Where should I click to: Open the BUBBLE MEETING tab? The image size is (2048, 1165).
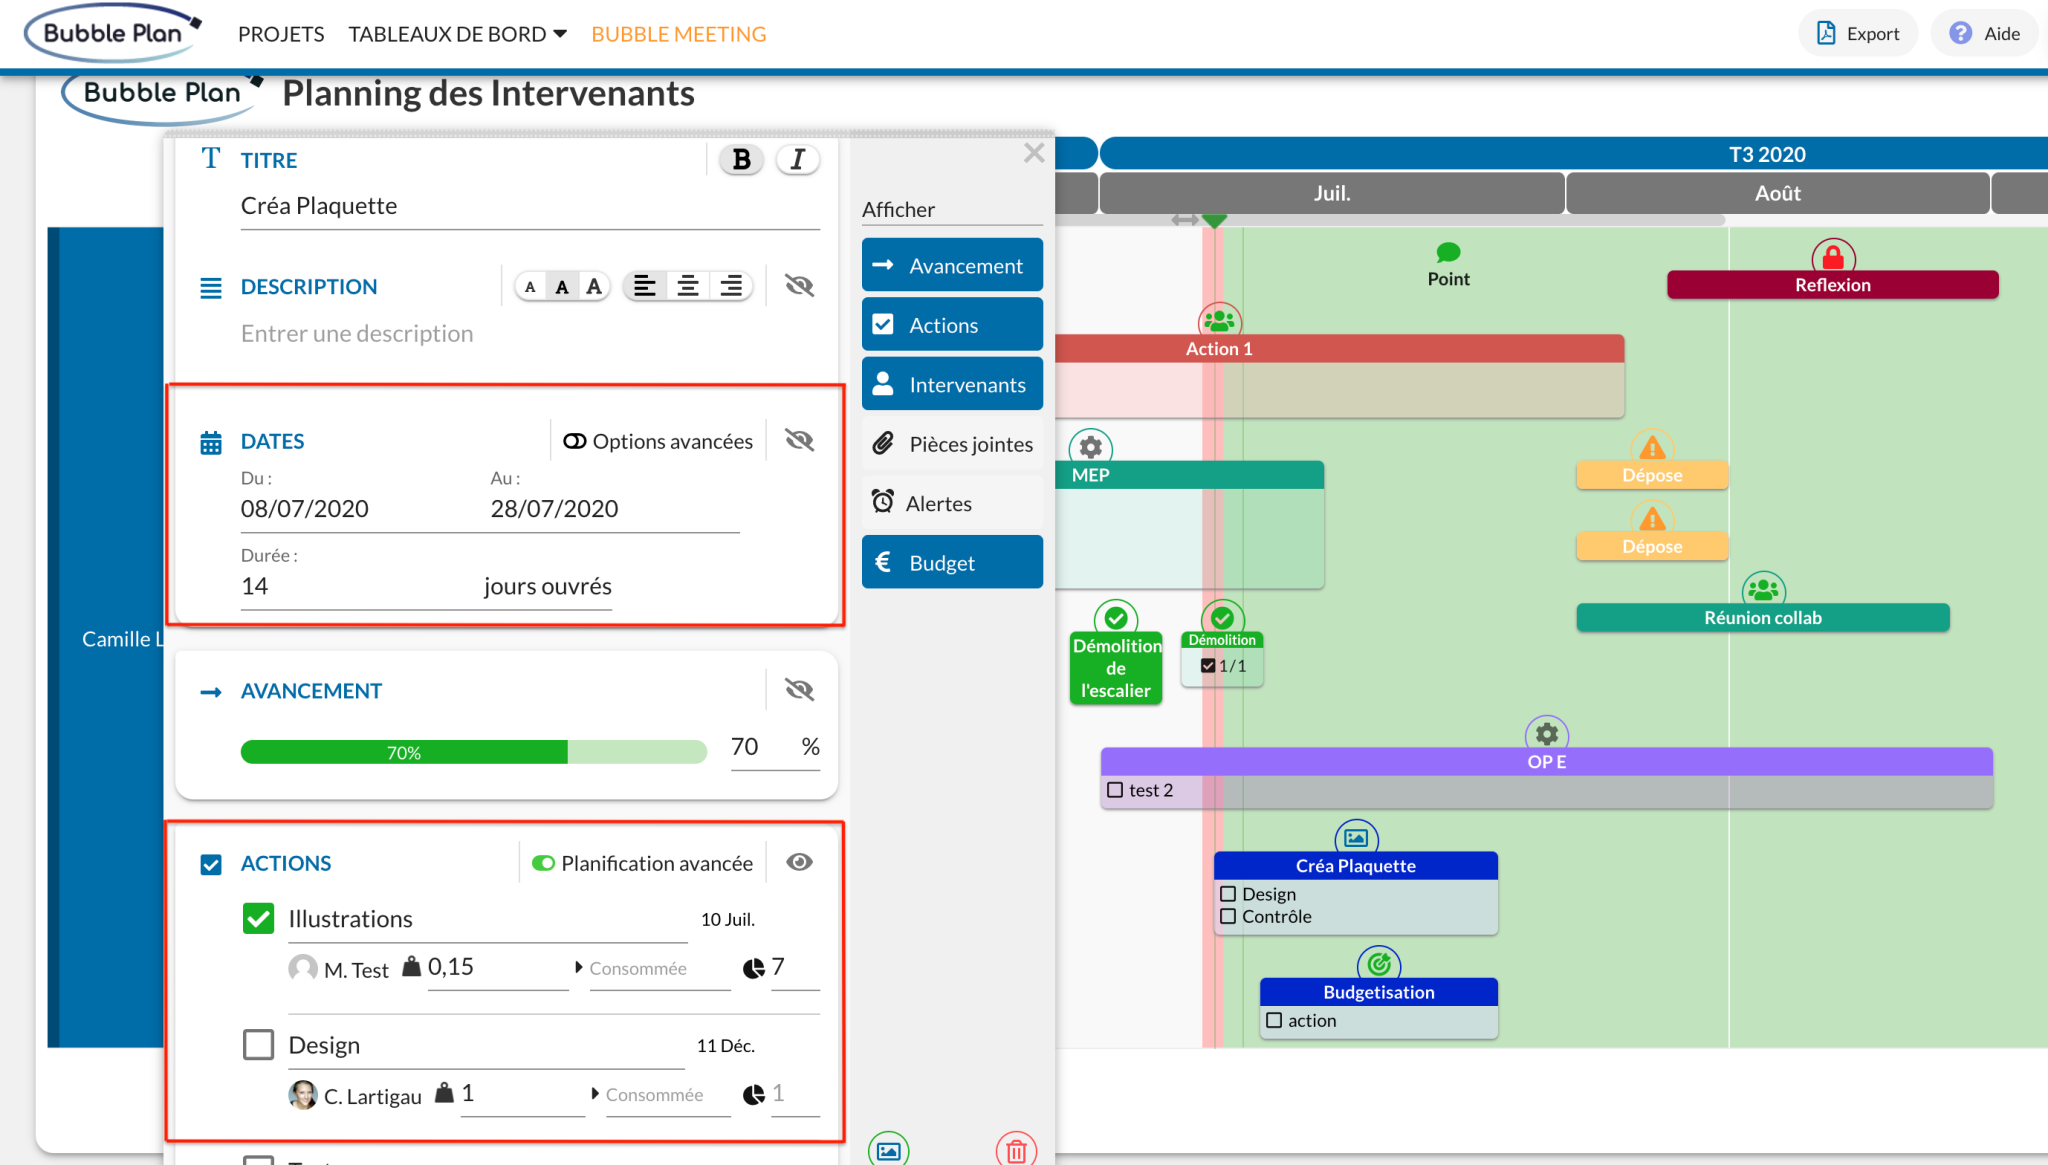point(678,33)
